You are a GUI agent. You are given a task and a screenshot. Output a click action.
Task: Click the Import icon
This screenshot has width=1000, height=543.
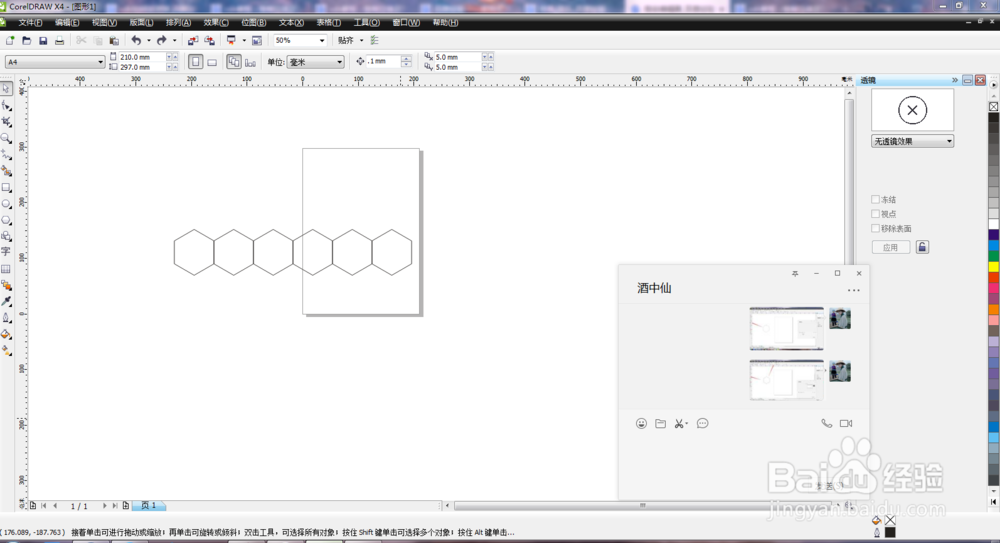193,40
